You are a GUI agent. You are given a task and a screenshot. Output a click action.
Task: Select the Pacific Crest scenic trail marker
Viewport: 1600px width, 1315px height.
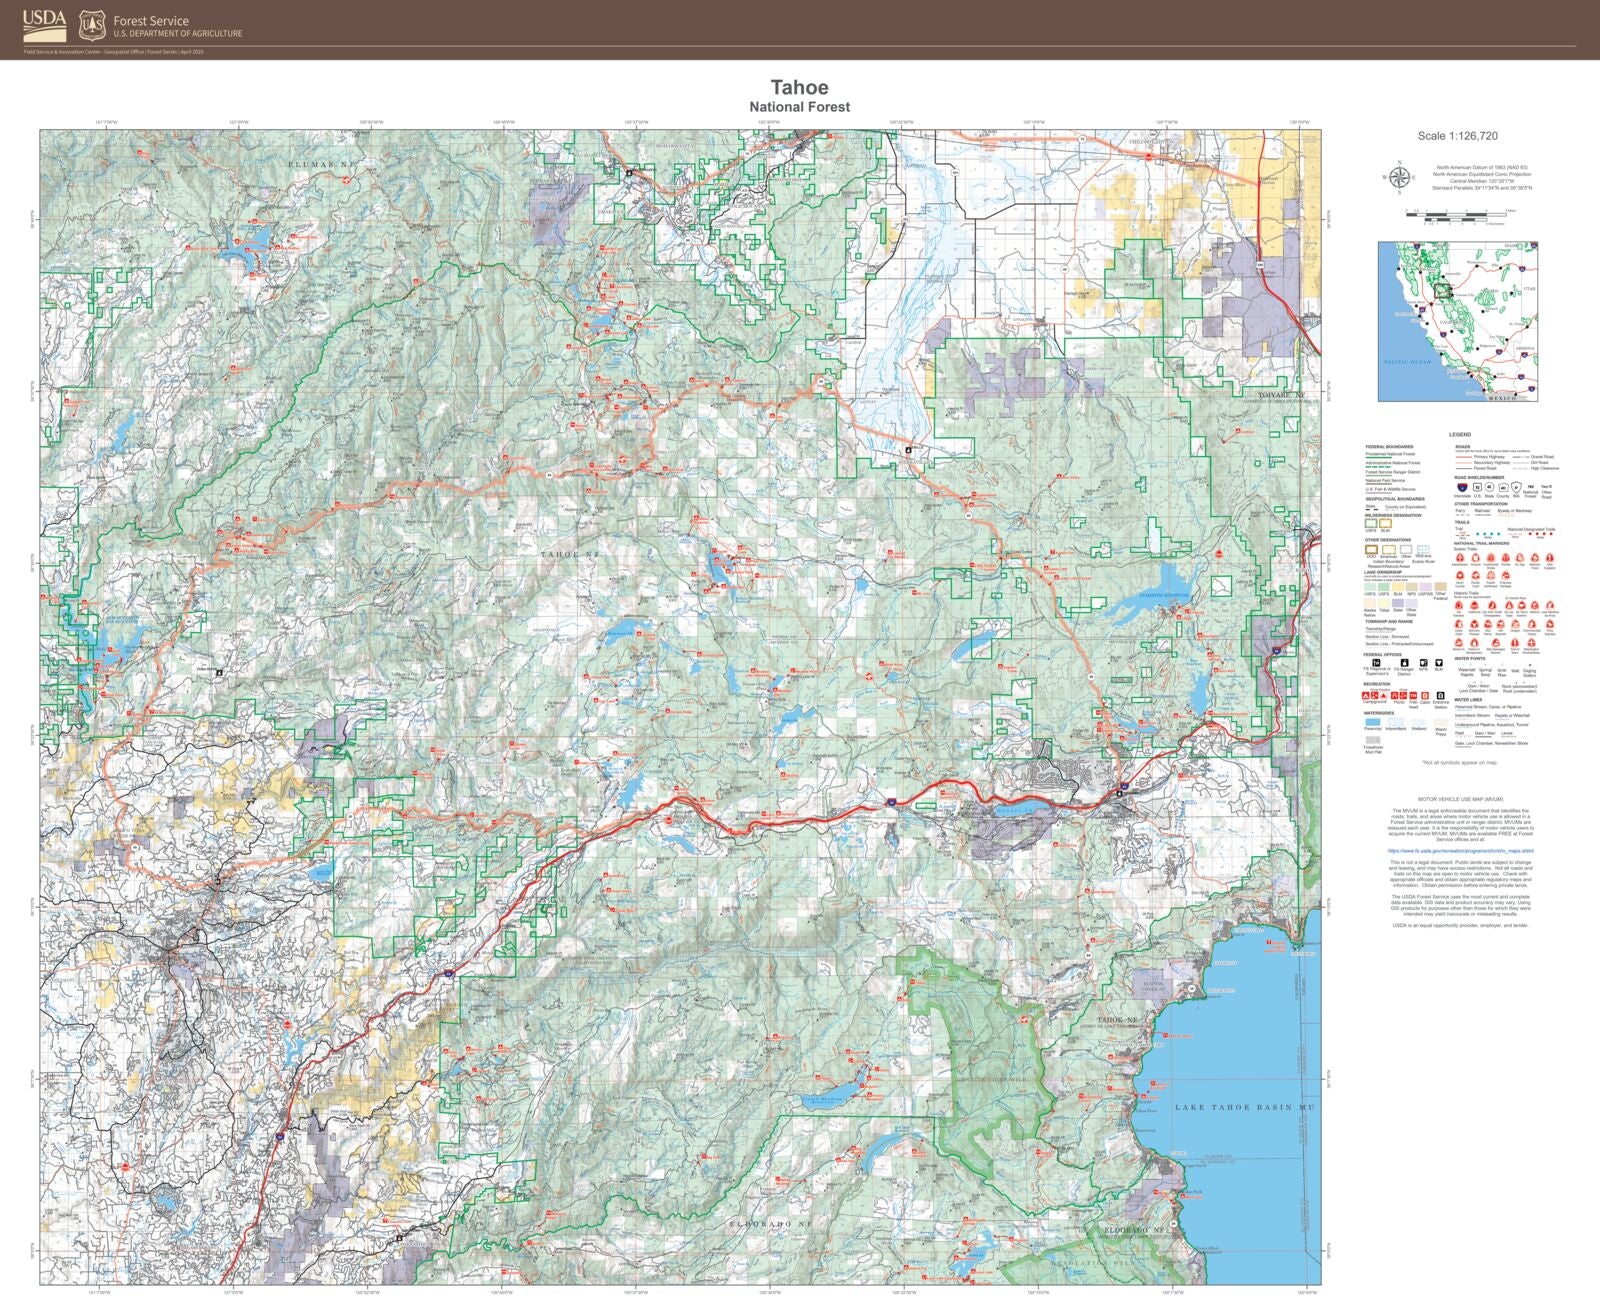(1475, 576)
